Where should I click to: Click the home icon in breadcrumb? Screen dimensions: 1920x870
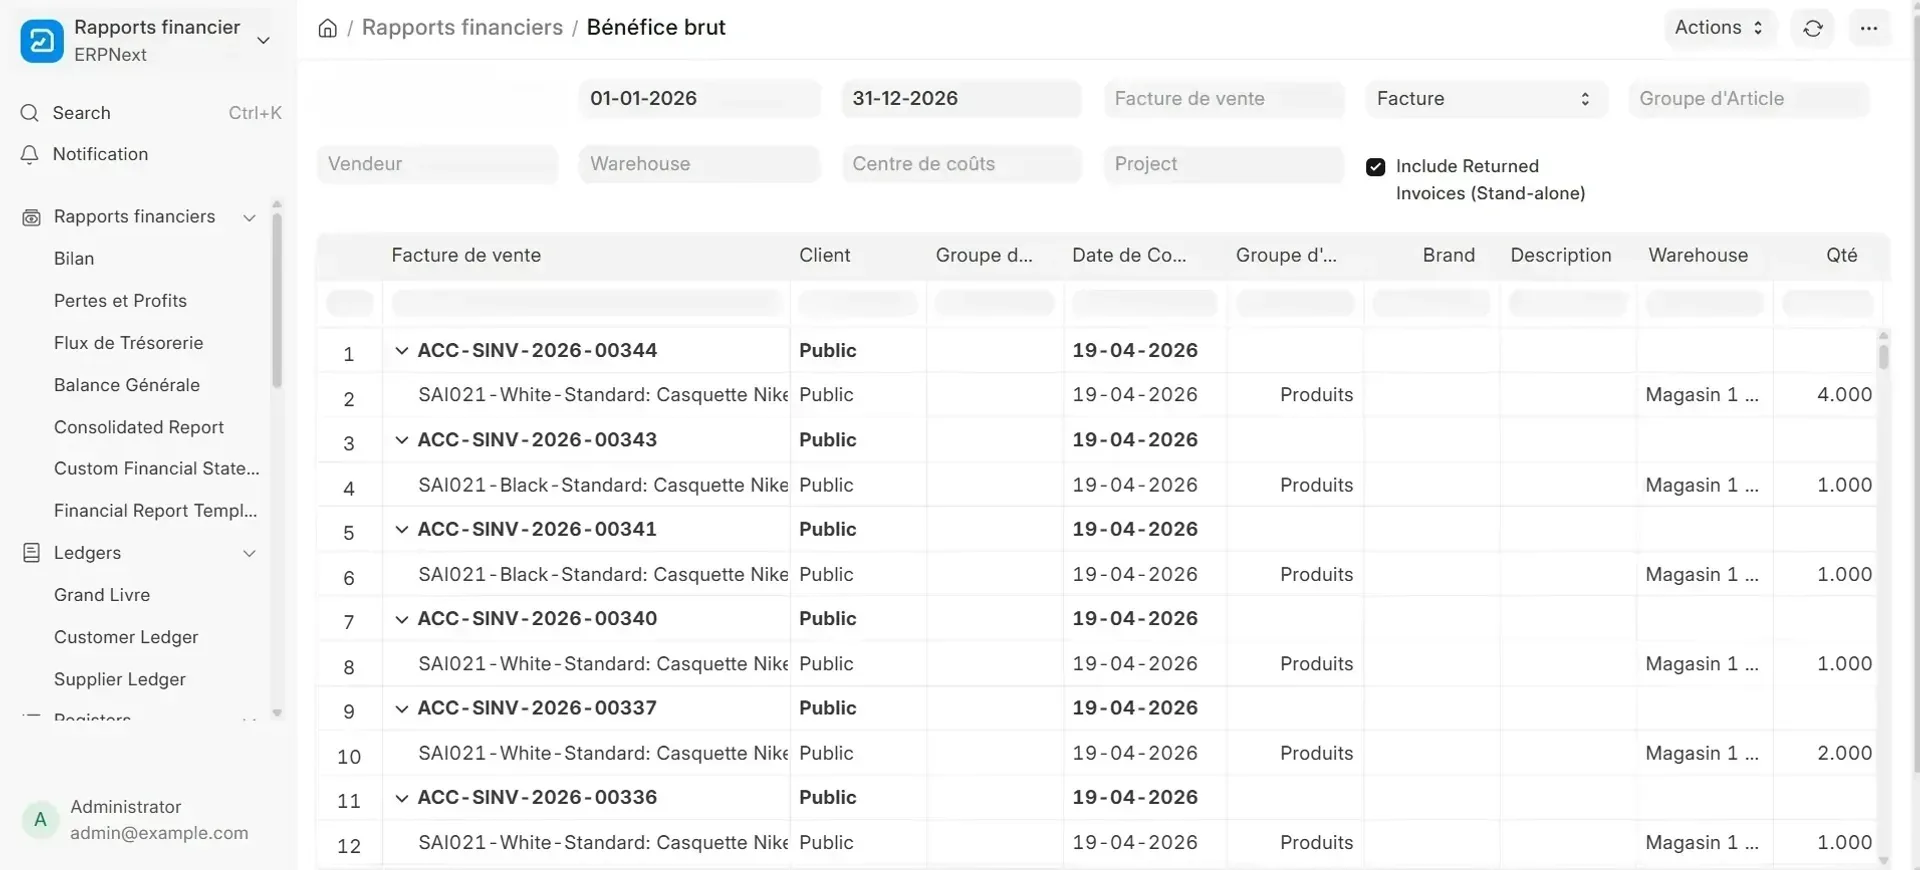tap(327, 28)
